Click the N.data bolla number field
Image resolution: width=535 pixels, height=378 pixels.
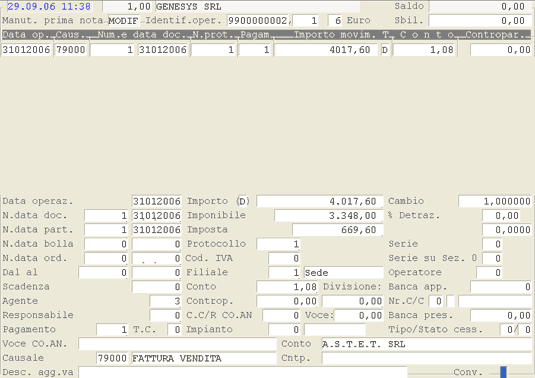click(106, 244)
